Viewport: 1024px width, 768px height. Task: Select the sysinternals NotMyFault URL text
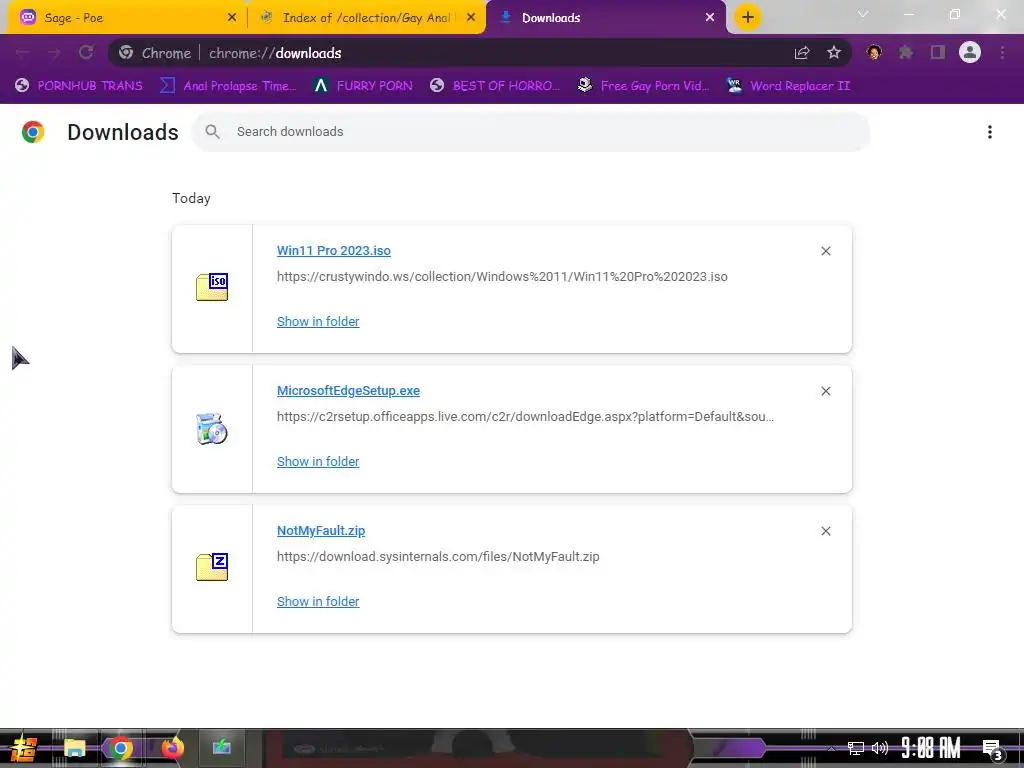click(x=438, y=557)
